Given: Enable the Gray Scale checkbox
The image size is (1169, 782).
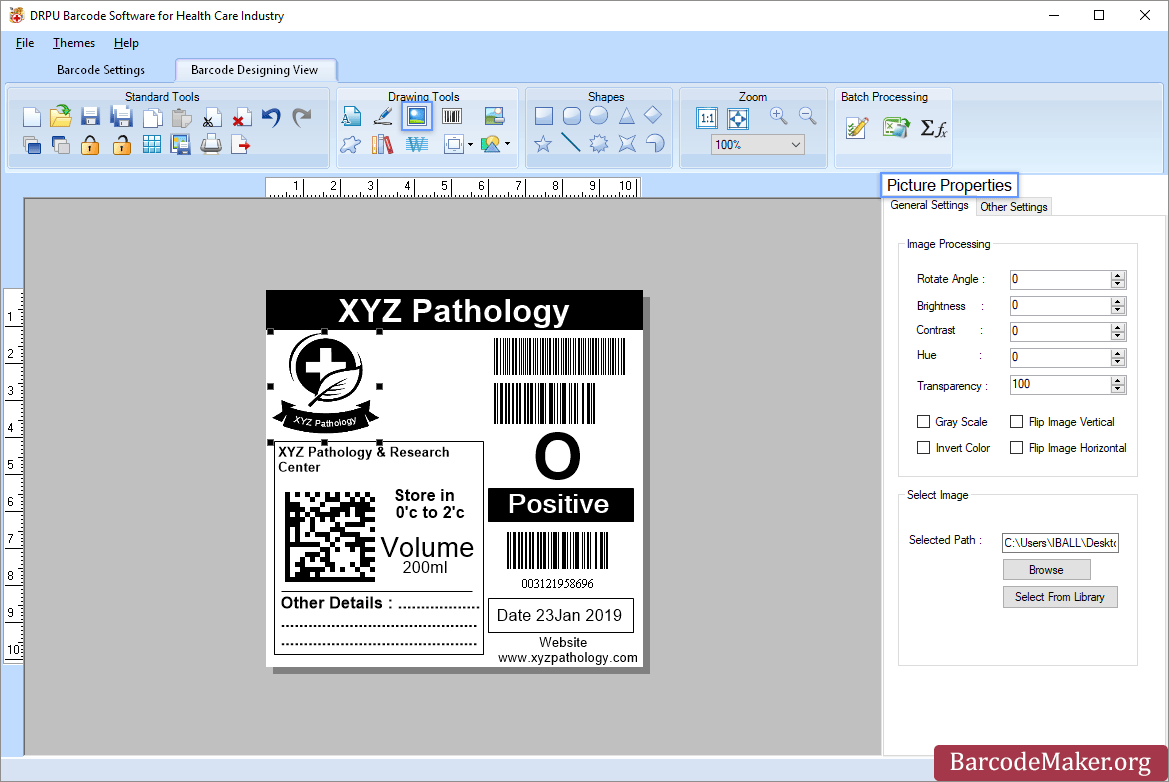Looking at the screenshot, I should click(923, 421).
